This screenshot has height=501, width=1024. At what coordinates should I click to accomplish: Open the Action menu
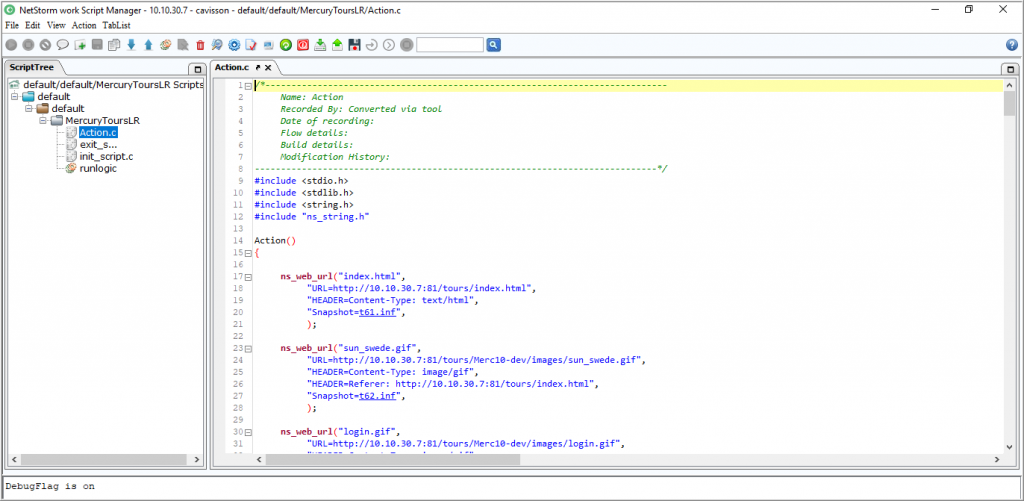(84, 25)
